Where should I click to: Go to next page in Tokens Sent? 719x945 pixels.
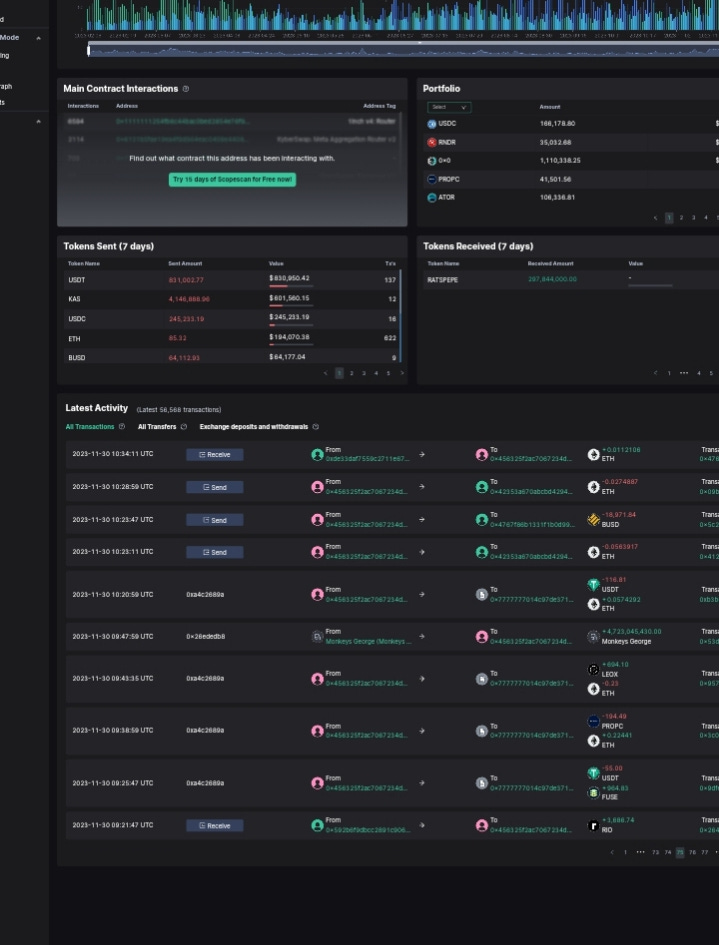coord(402,373)
